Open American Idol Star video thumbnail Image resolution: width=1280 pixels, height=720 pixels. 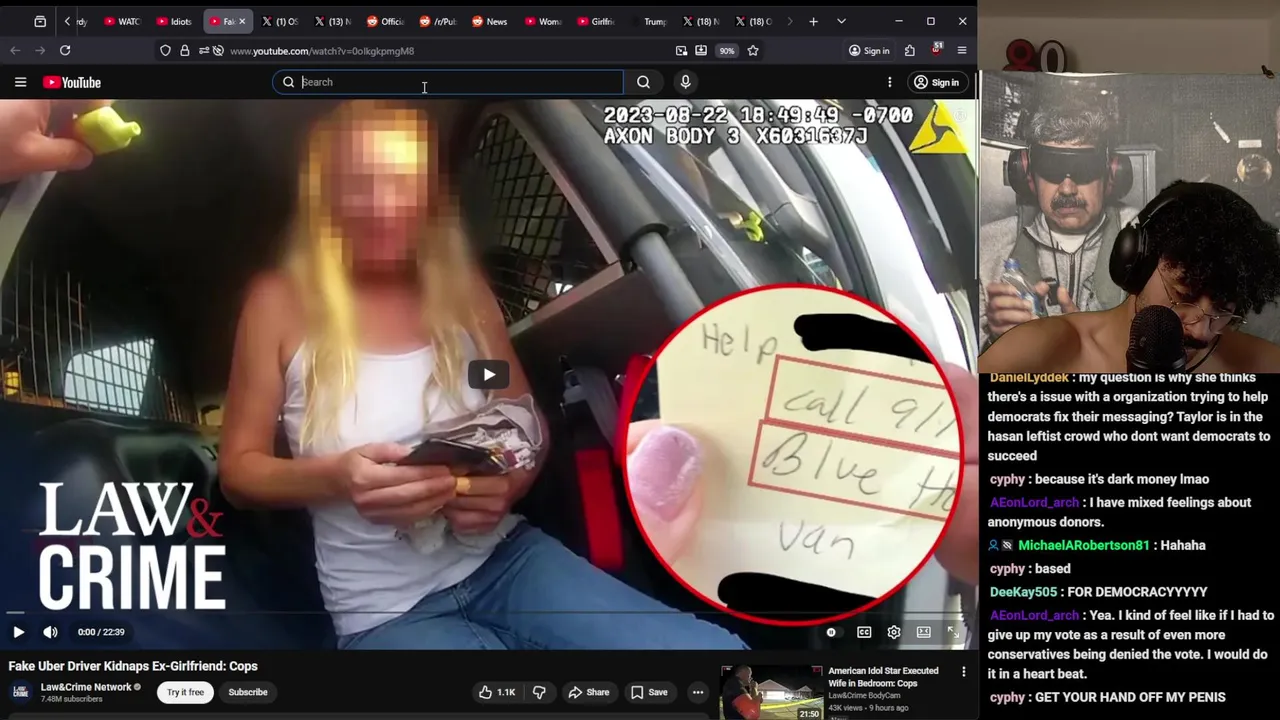pos(772,692)
